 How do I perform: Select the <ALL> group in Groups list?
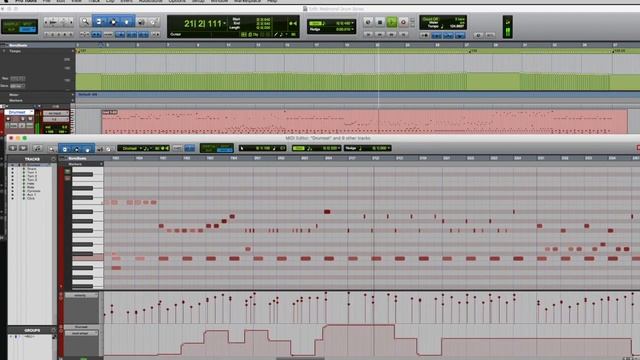[x=29, y=337]
